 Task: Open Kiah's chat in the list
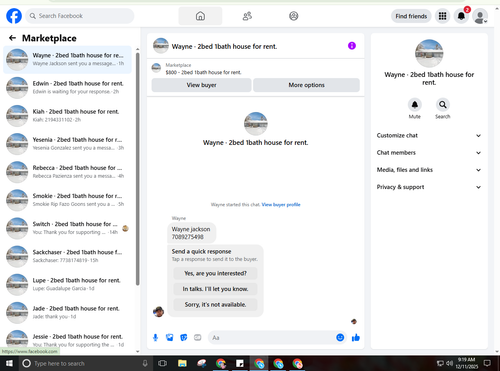tap(68, 116)
